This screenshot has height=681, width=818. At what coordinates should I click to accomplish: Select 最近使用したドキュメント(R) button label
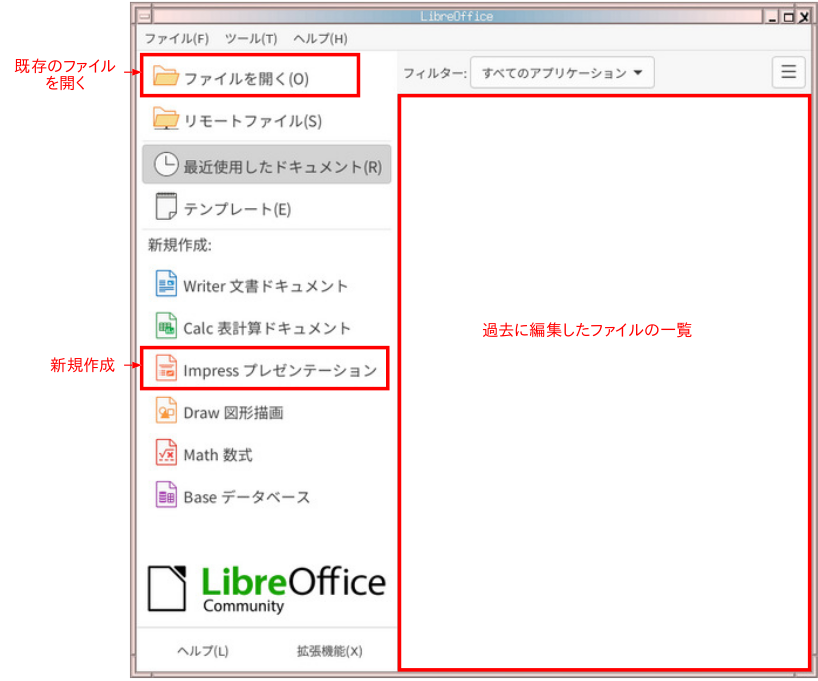click(x=282, y=167)
